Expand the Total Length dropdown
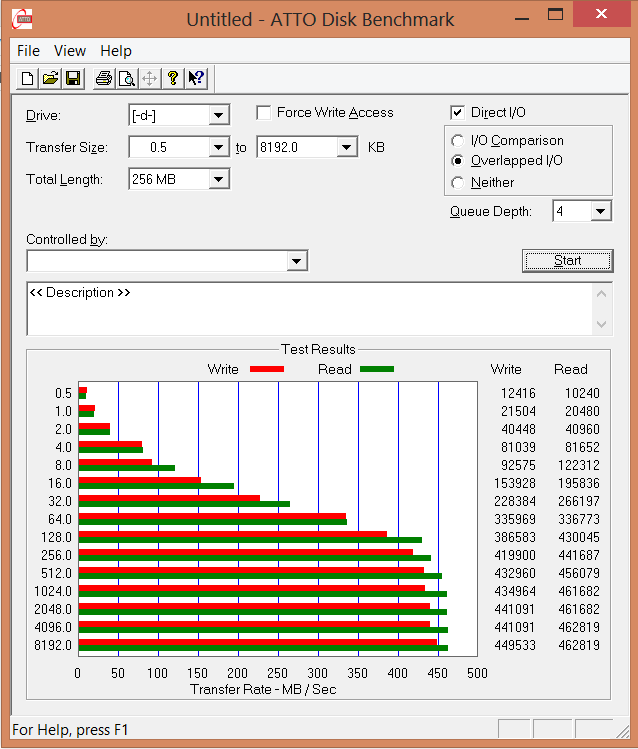638x749 pixels. click(x=219, y=180)
